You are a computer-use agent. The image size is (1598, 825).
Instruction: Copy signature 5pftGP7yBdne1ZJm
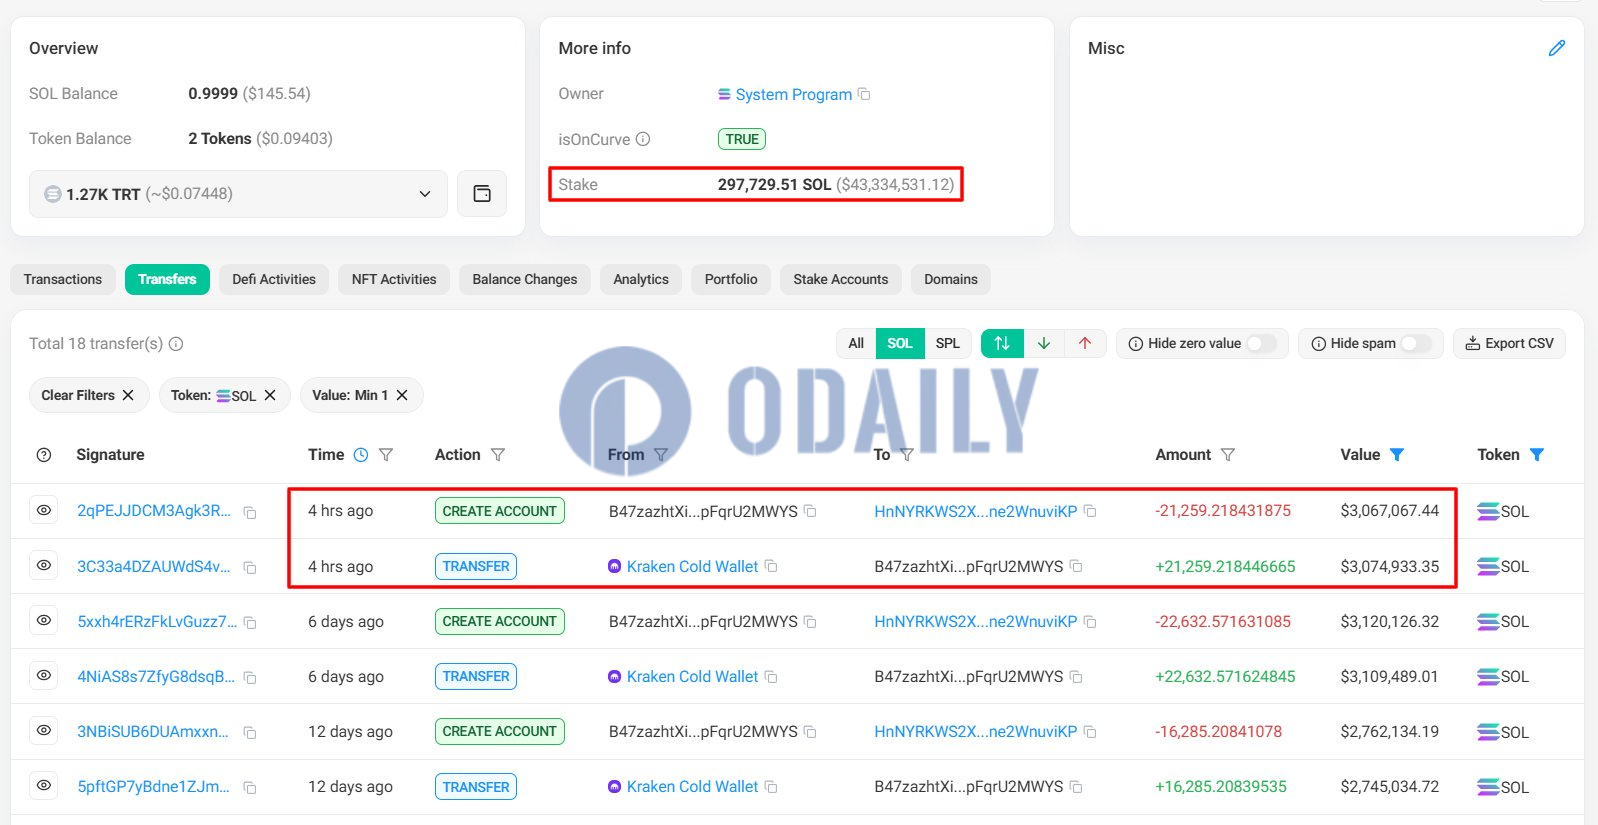[x=250, y=788]
